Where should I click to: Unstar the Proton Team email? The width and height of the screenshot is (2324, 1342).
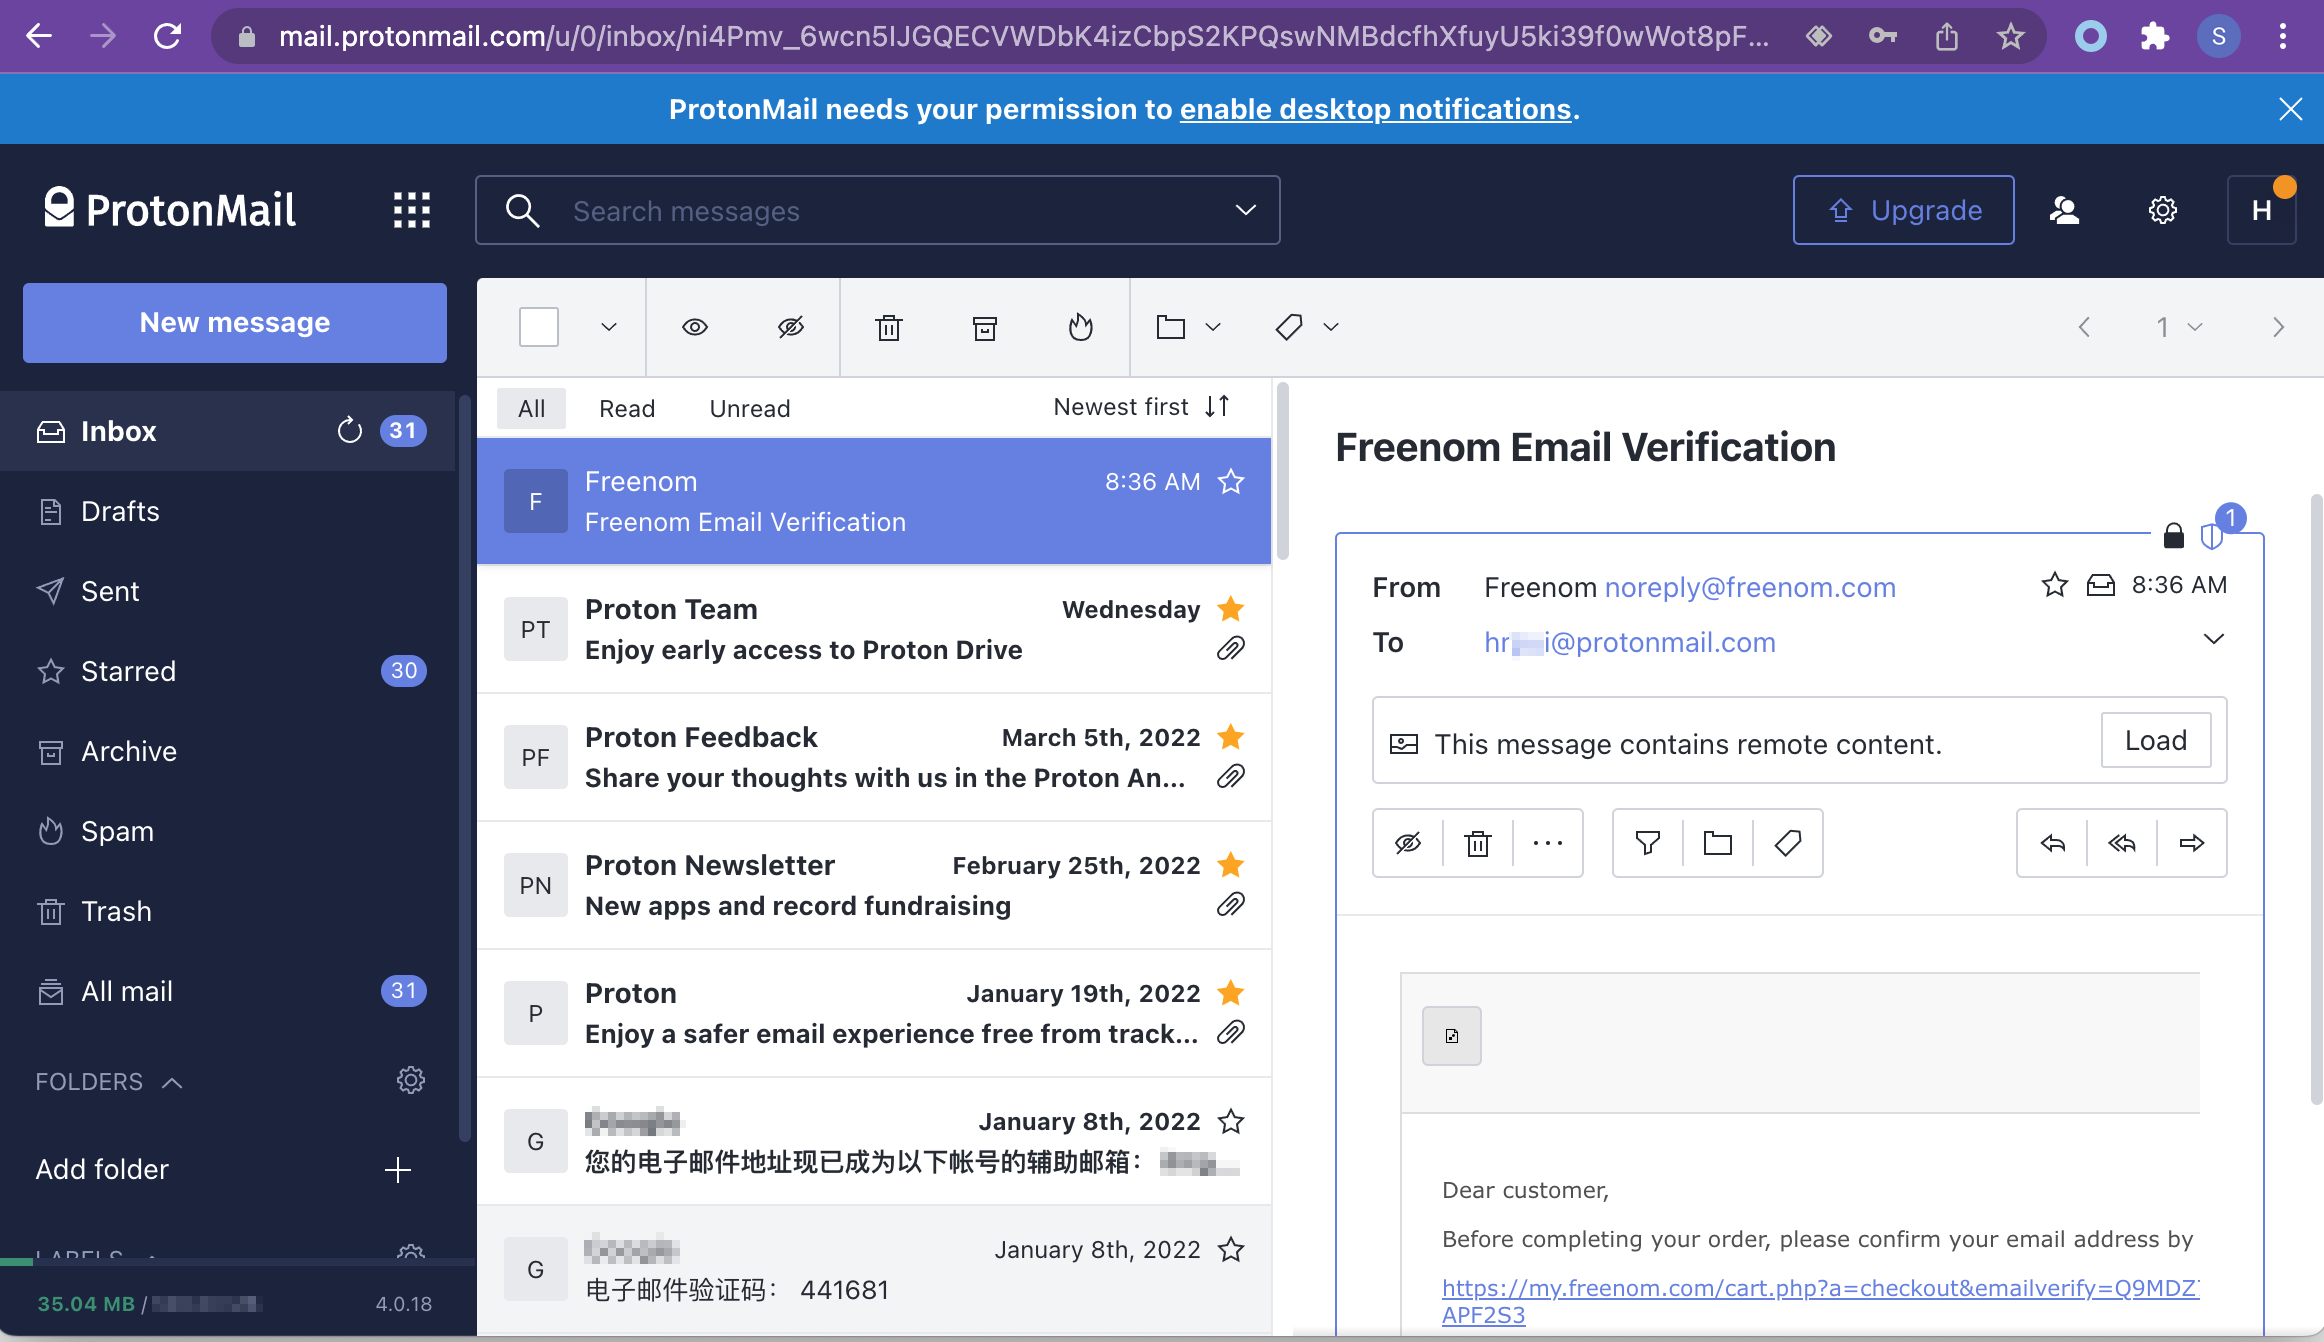1231,609
